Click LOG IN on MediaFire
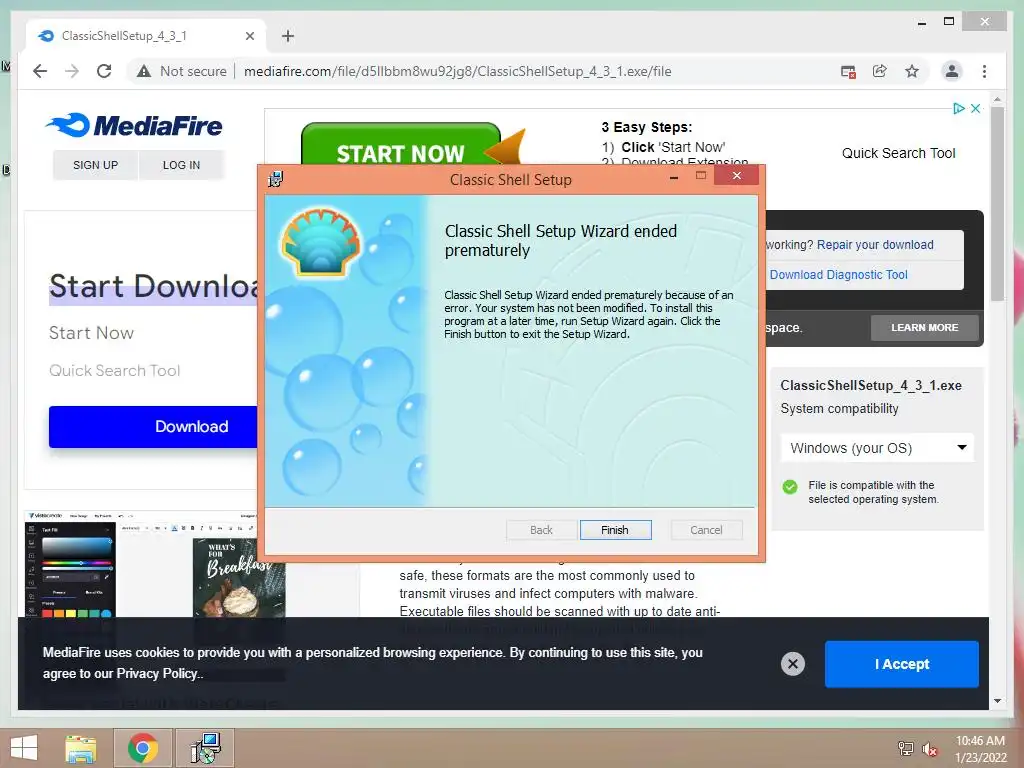The width and height of the screenshot is (1024, 768). point(182,165)
